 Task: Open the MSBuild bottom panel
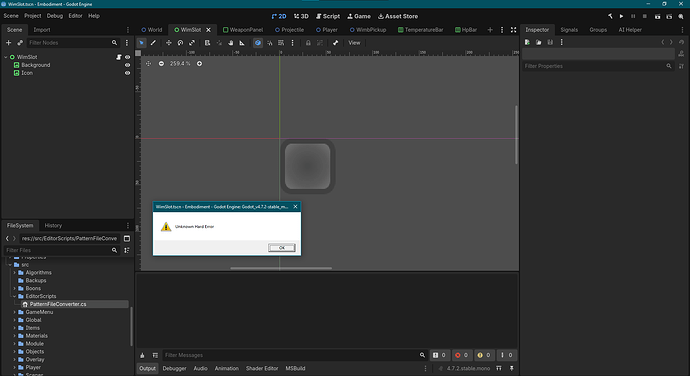click(x=295, y=369)
